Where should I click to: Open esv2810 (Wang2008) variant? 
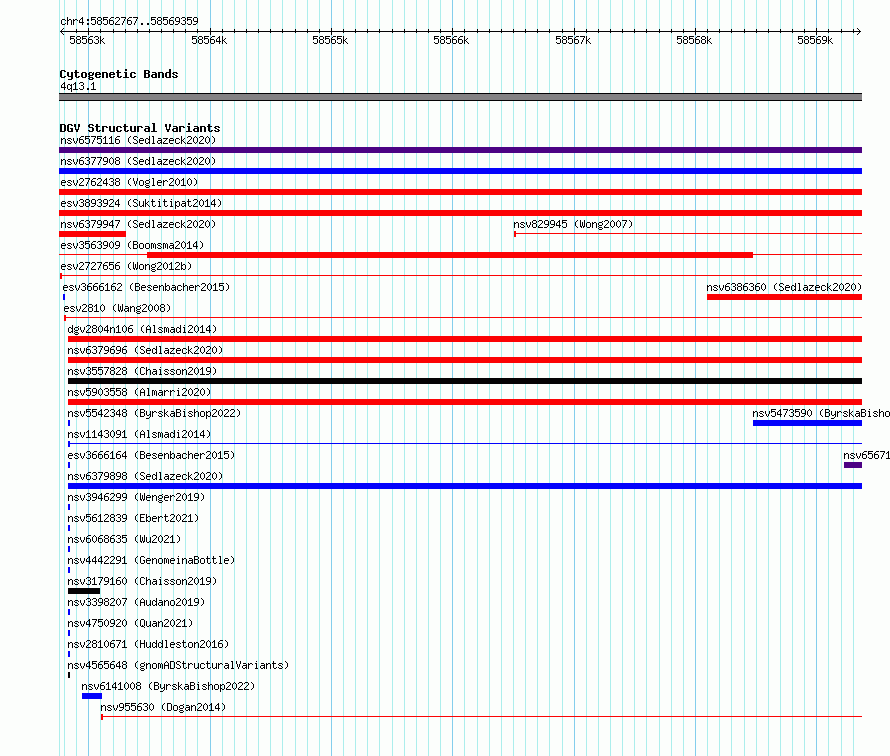coord(117,308)
